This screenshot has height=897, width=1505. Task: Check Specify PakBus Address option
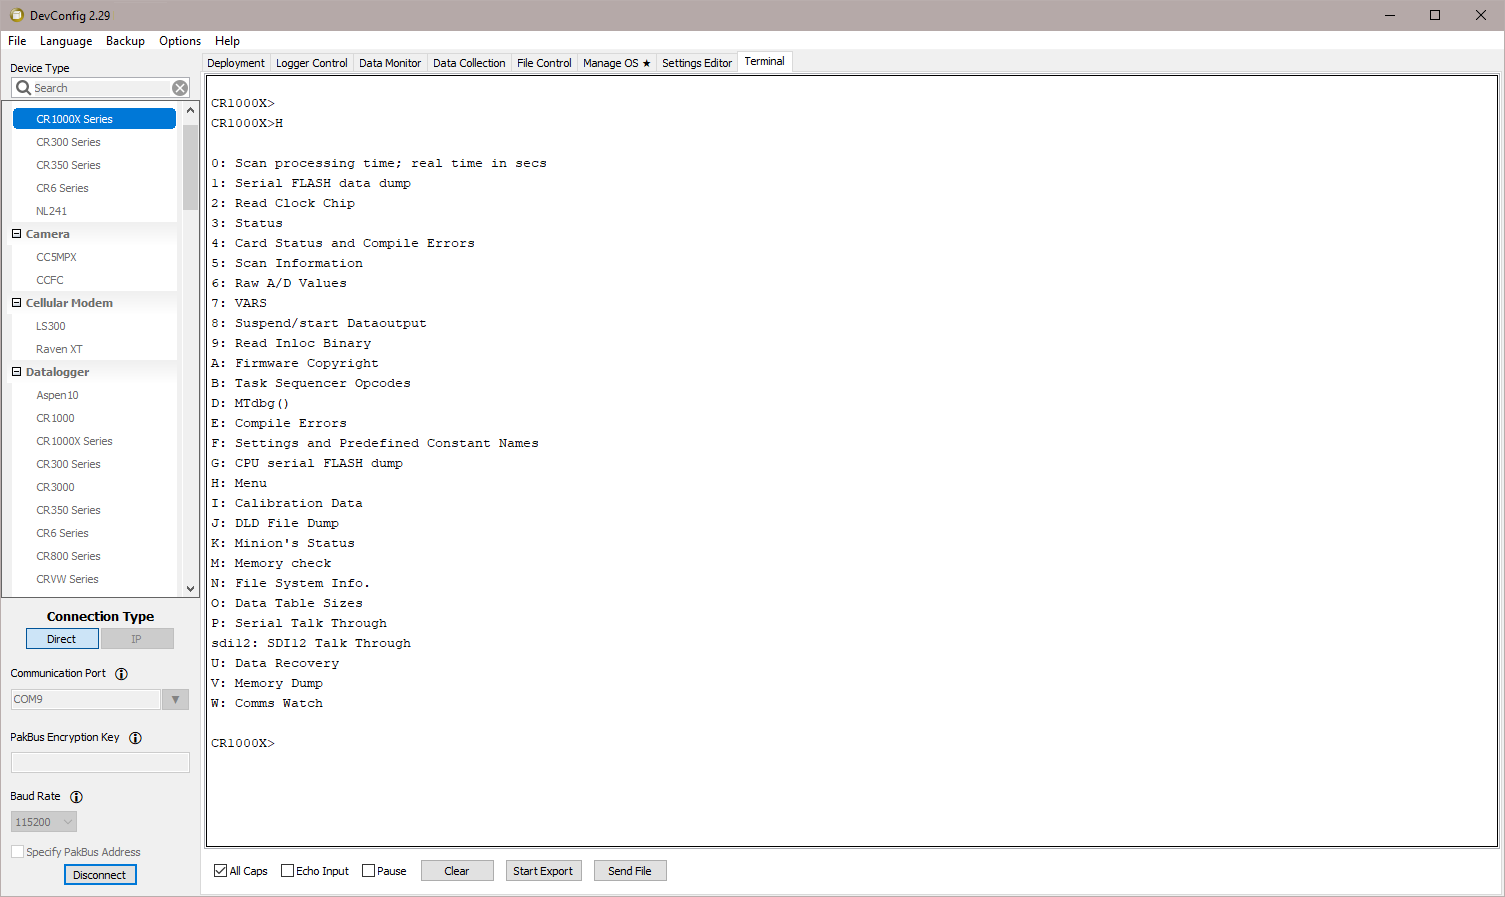pyautogui.click(x=17, y=852)
